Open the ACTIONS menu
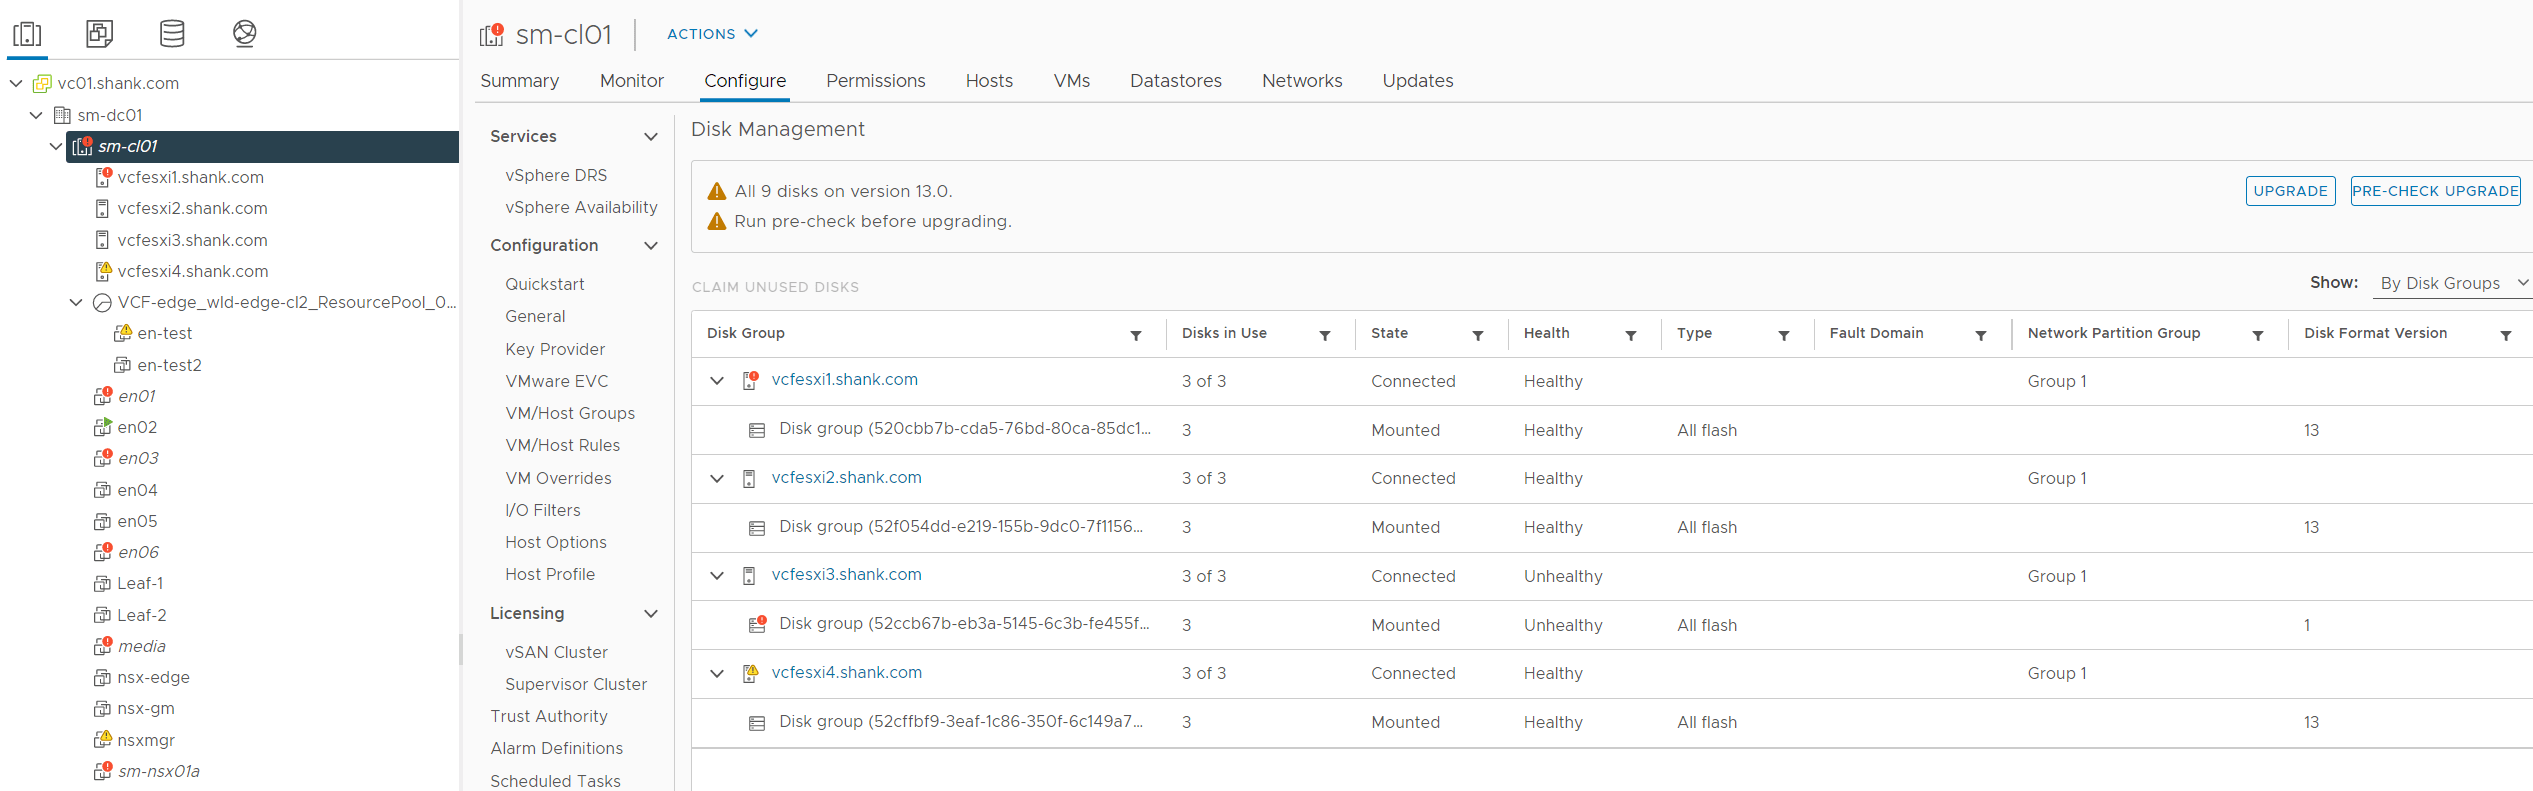Screen dimensions: 2533x791 click(x=712, y=34)
